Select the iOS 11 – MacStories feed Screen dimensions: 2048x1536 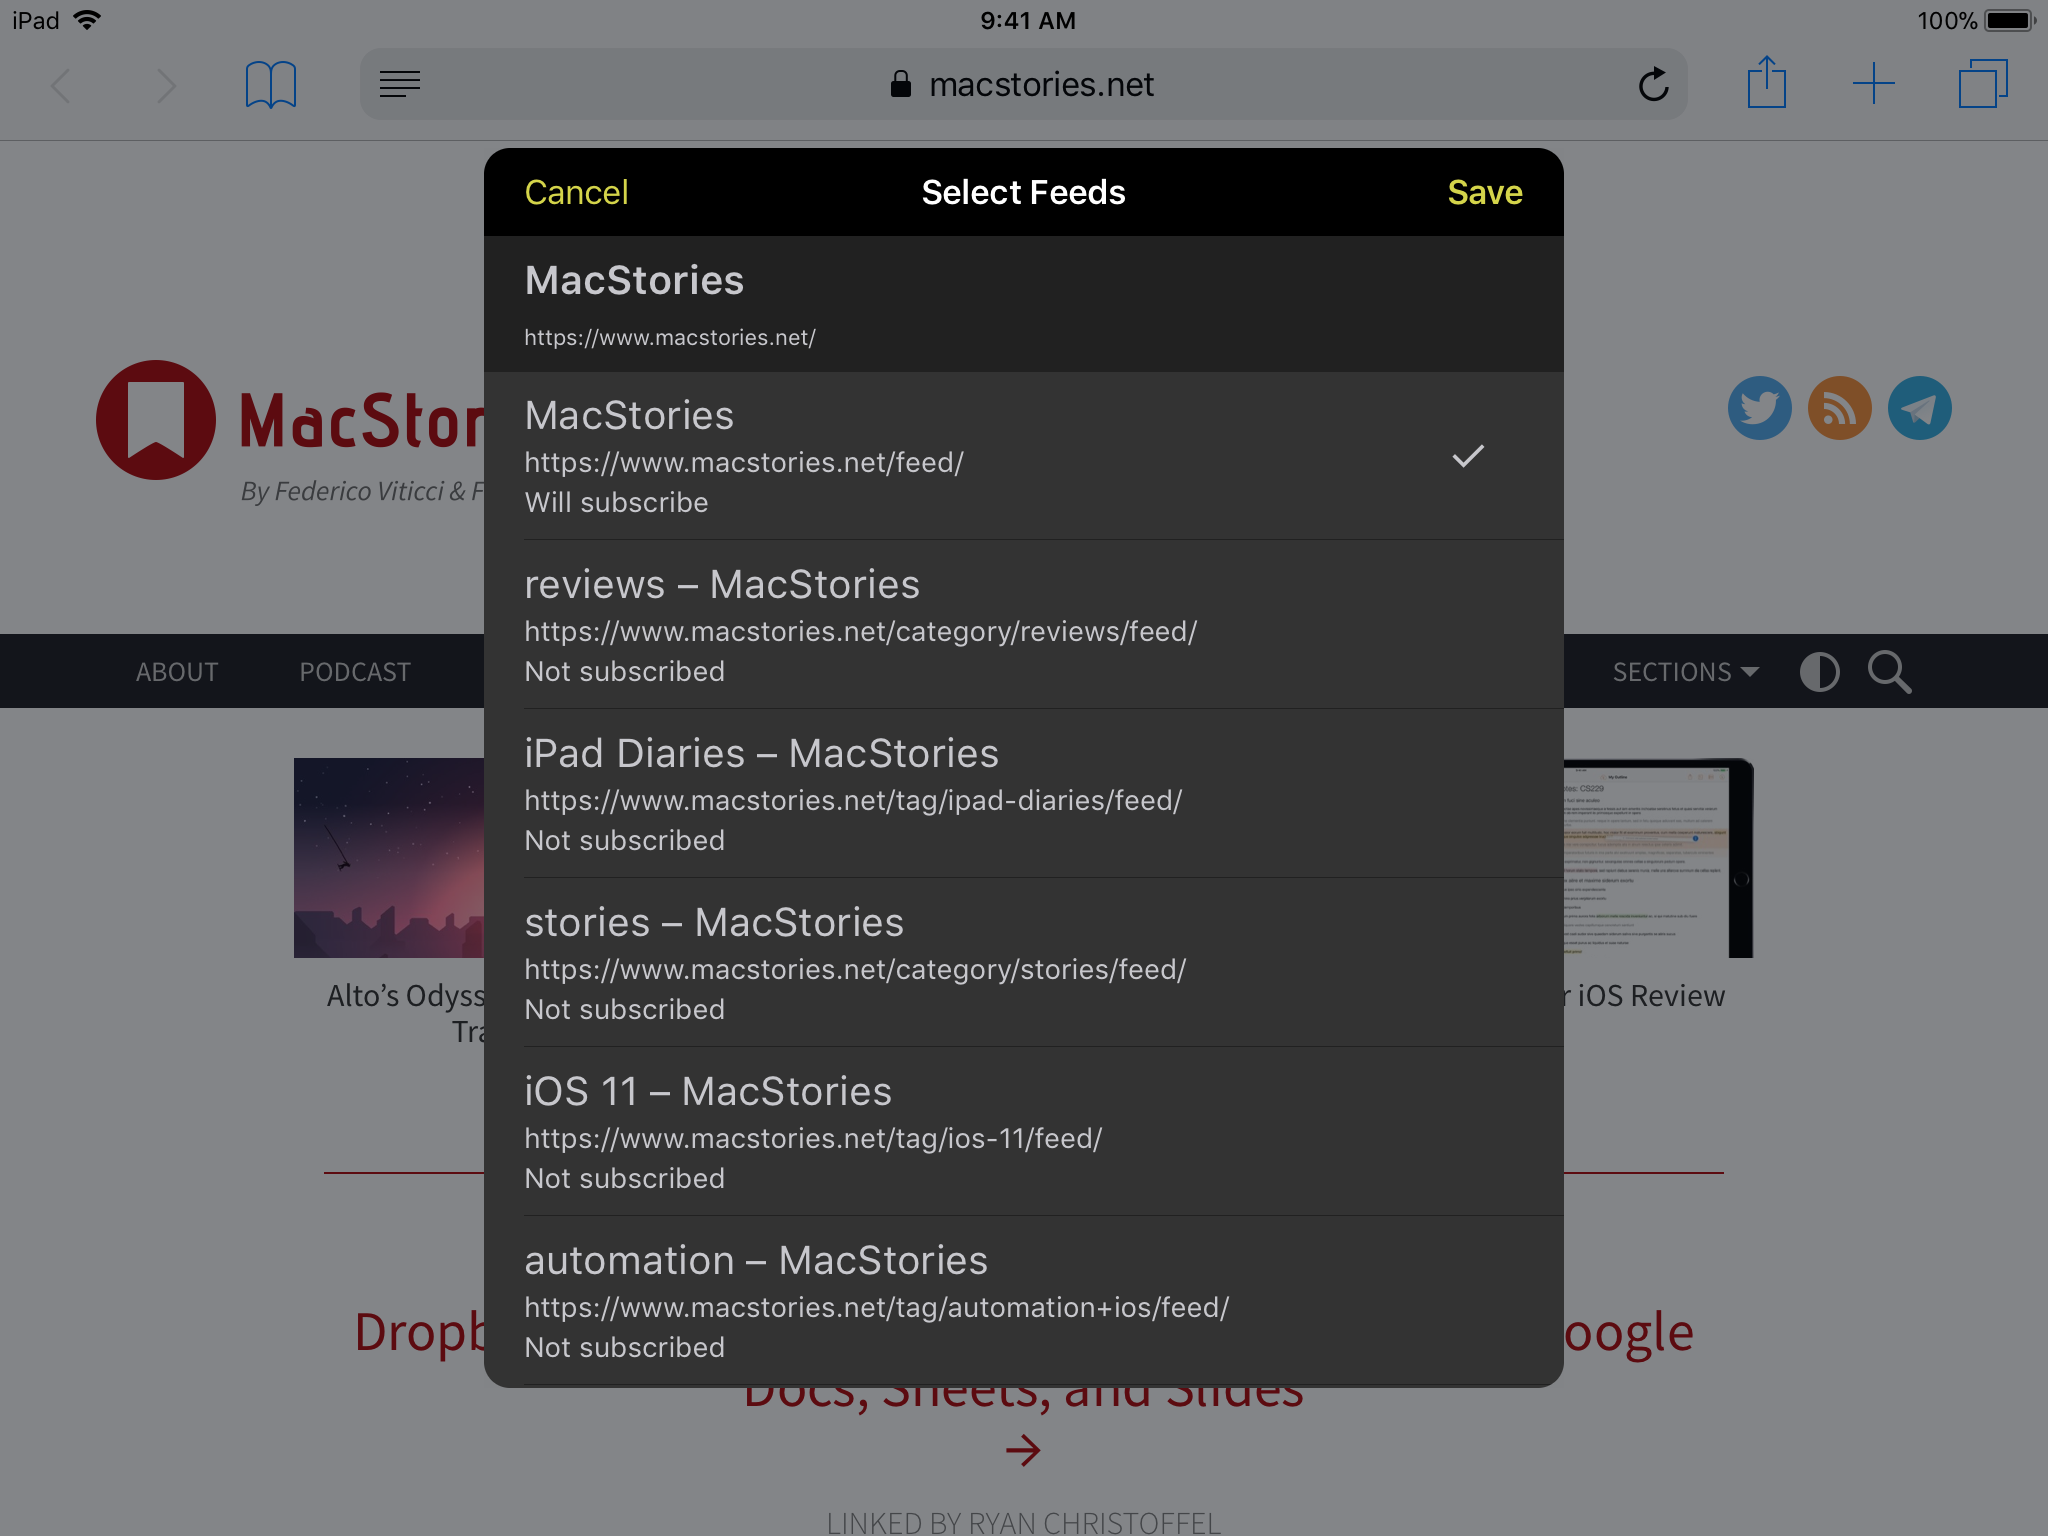point(1022,1132)
